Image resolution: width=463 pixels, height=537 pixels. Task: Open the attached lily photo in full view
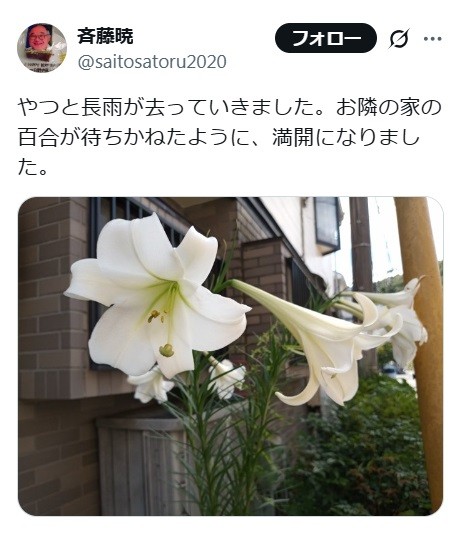(x=231, y=356)
